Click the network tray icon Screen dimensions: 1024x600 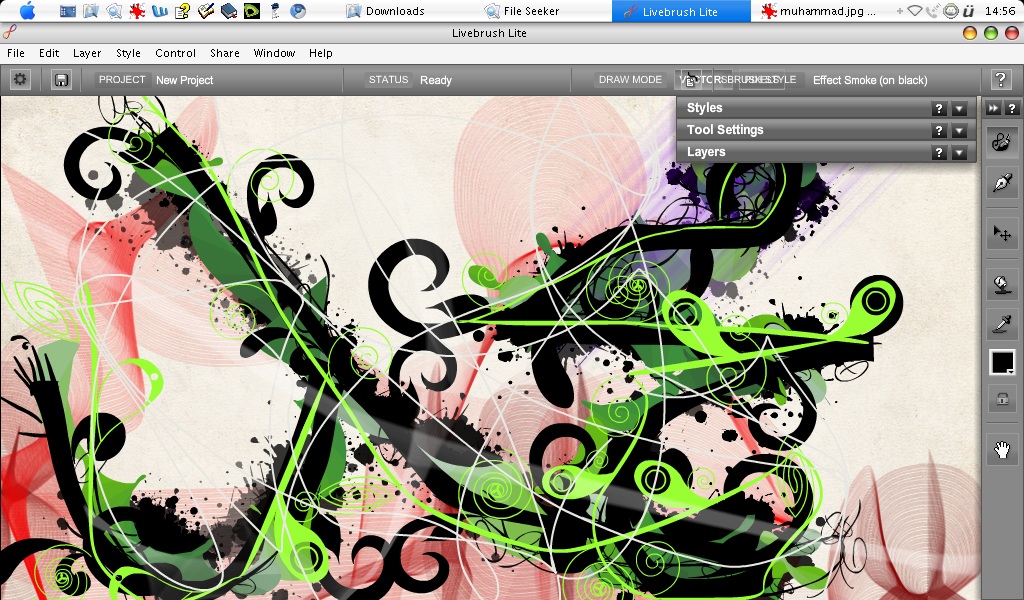[x=916, y=10]
